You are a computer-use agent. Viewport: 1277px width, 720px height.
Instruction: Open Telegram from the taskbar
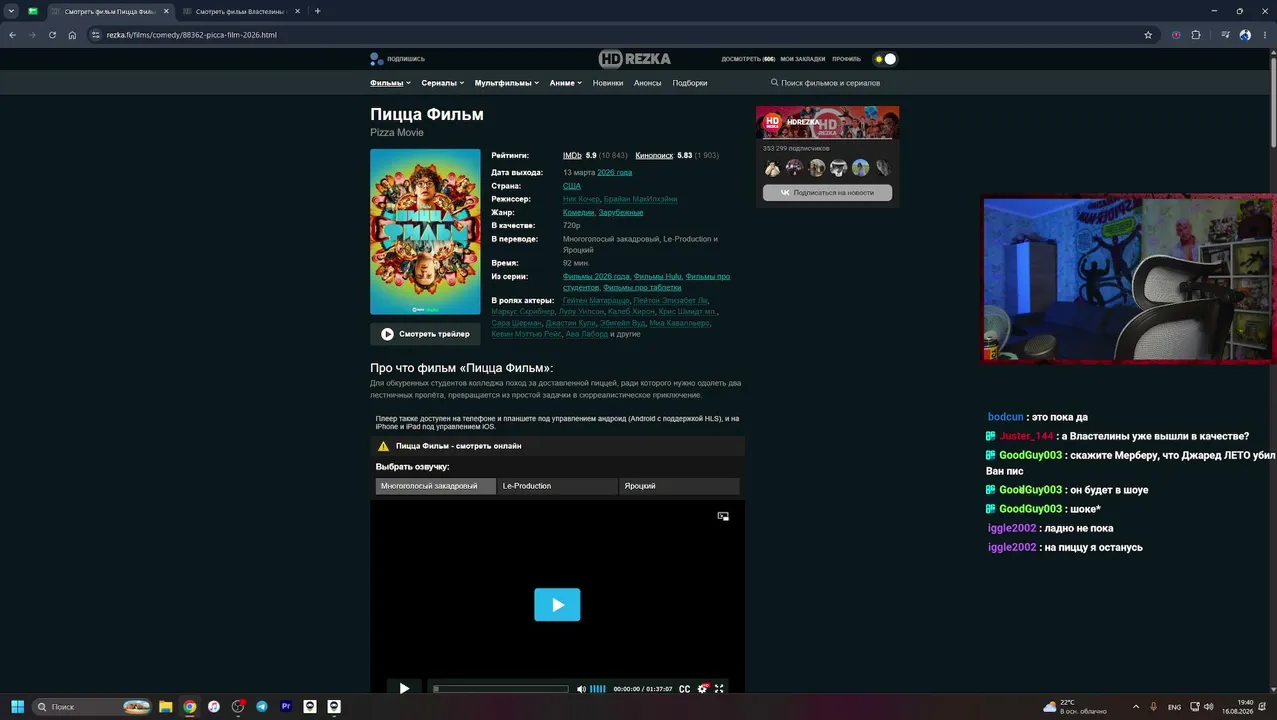tap(262, 706)
